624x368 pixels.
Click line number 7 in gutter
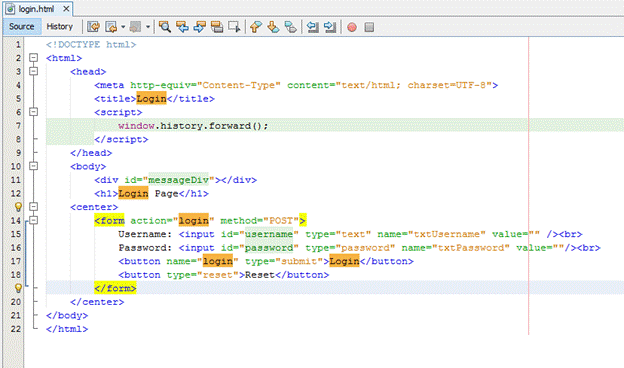18,126
